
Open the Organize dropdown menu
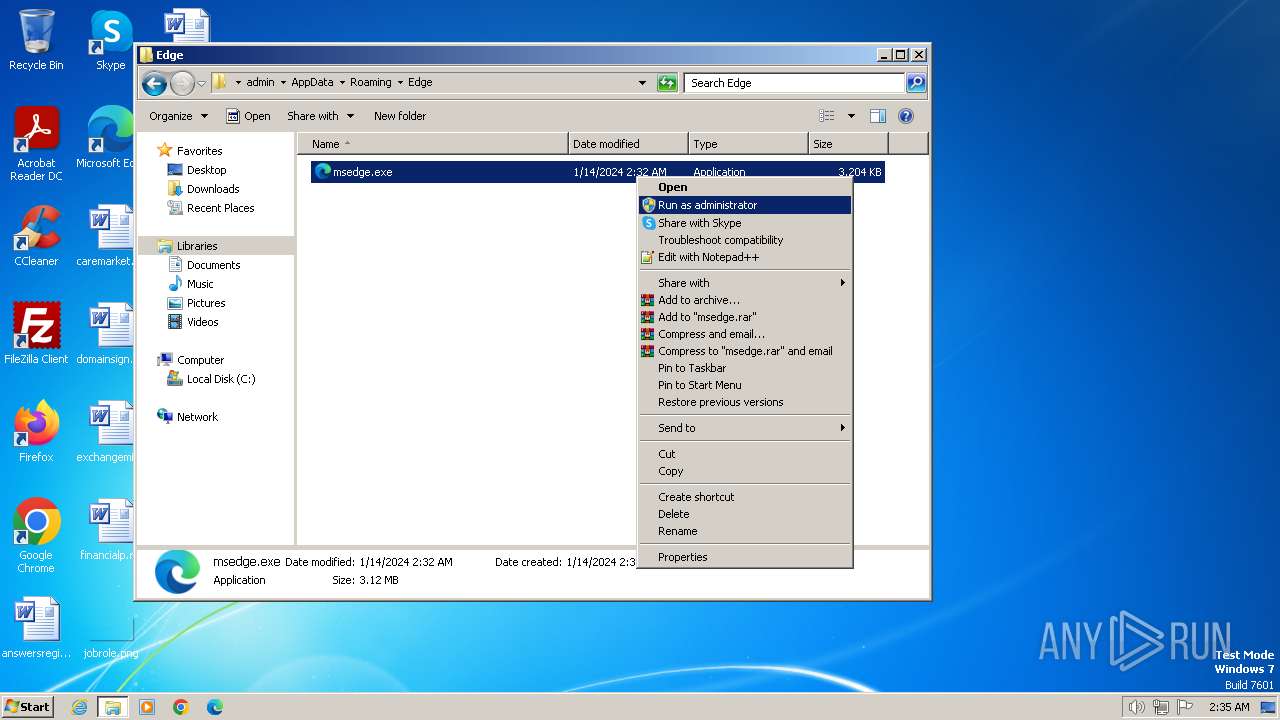[x=178, y=116]
